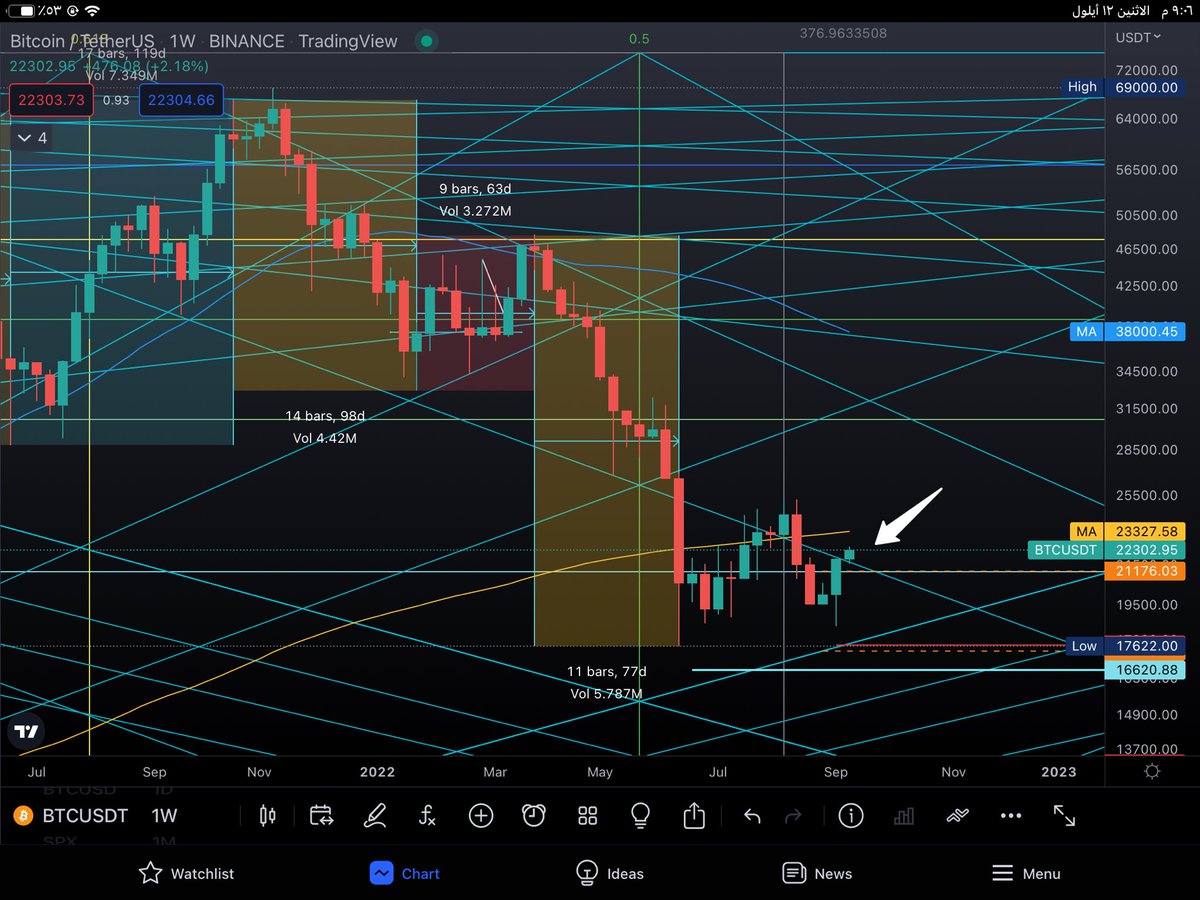Select the Low 17622.00 price label
This screenshot has height=900, width=1200.
(x=1125, y=646)
